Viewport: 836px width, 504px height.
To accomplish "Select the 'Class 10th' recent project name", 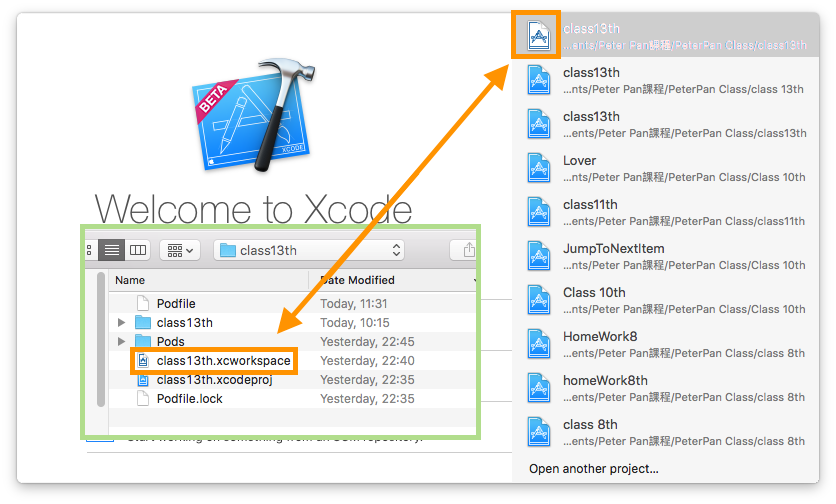I will (x=594, y=292).
